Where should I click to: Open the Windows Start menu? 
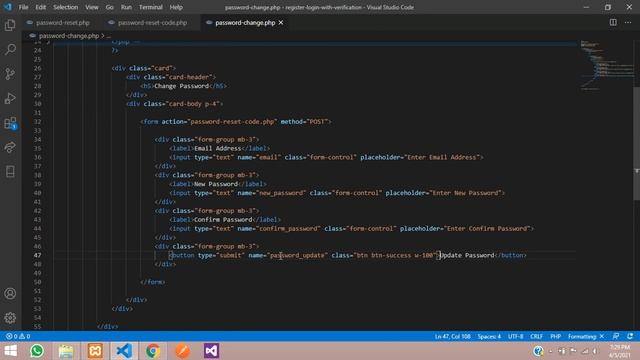point(10,351)
